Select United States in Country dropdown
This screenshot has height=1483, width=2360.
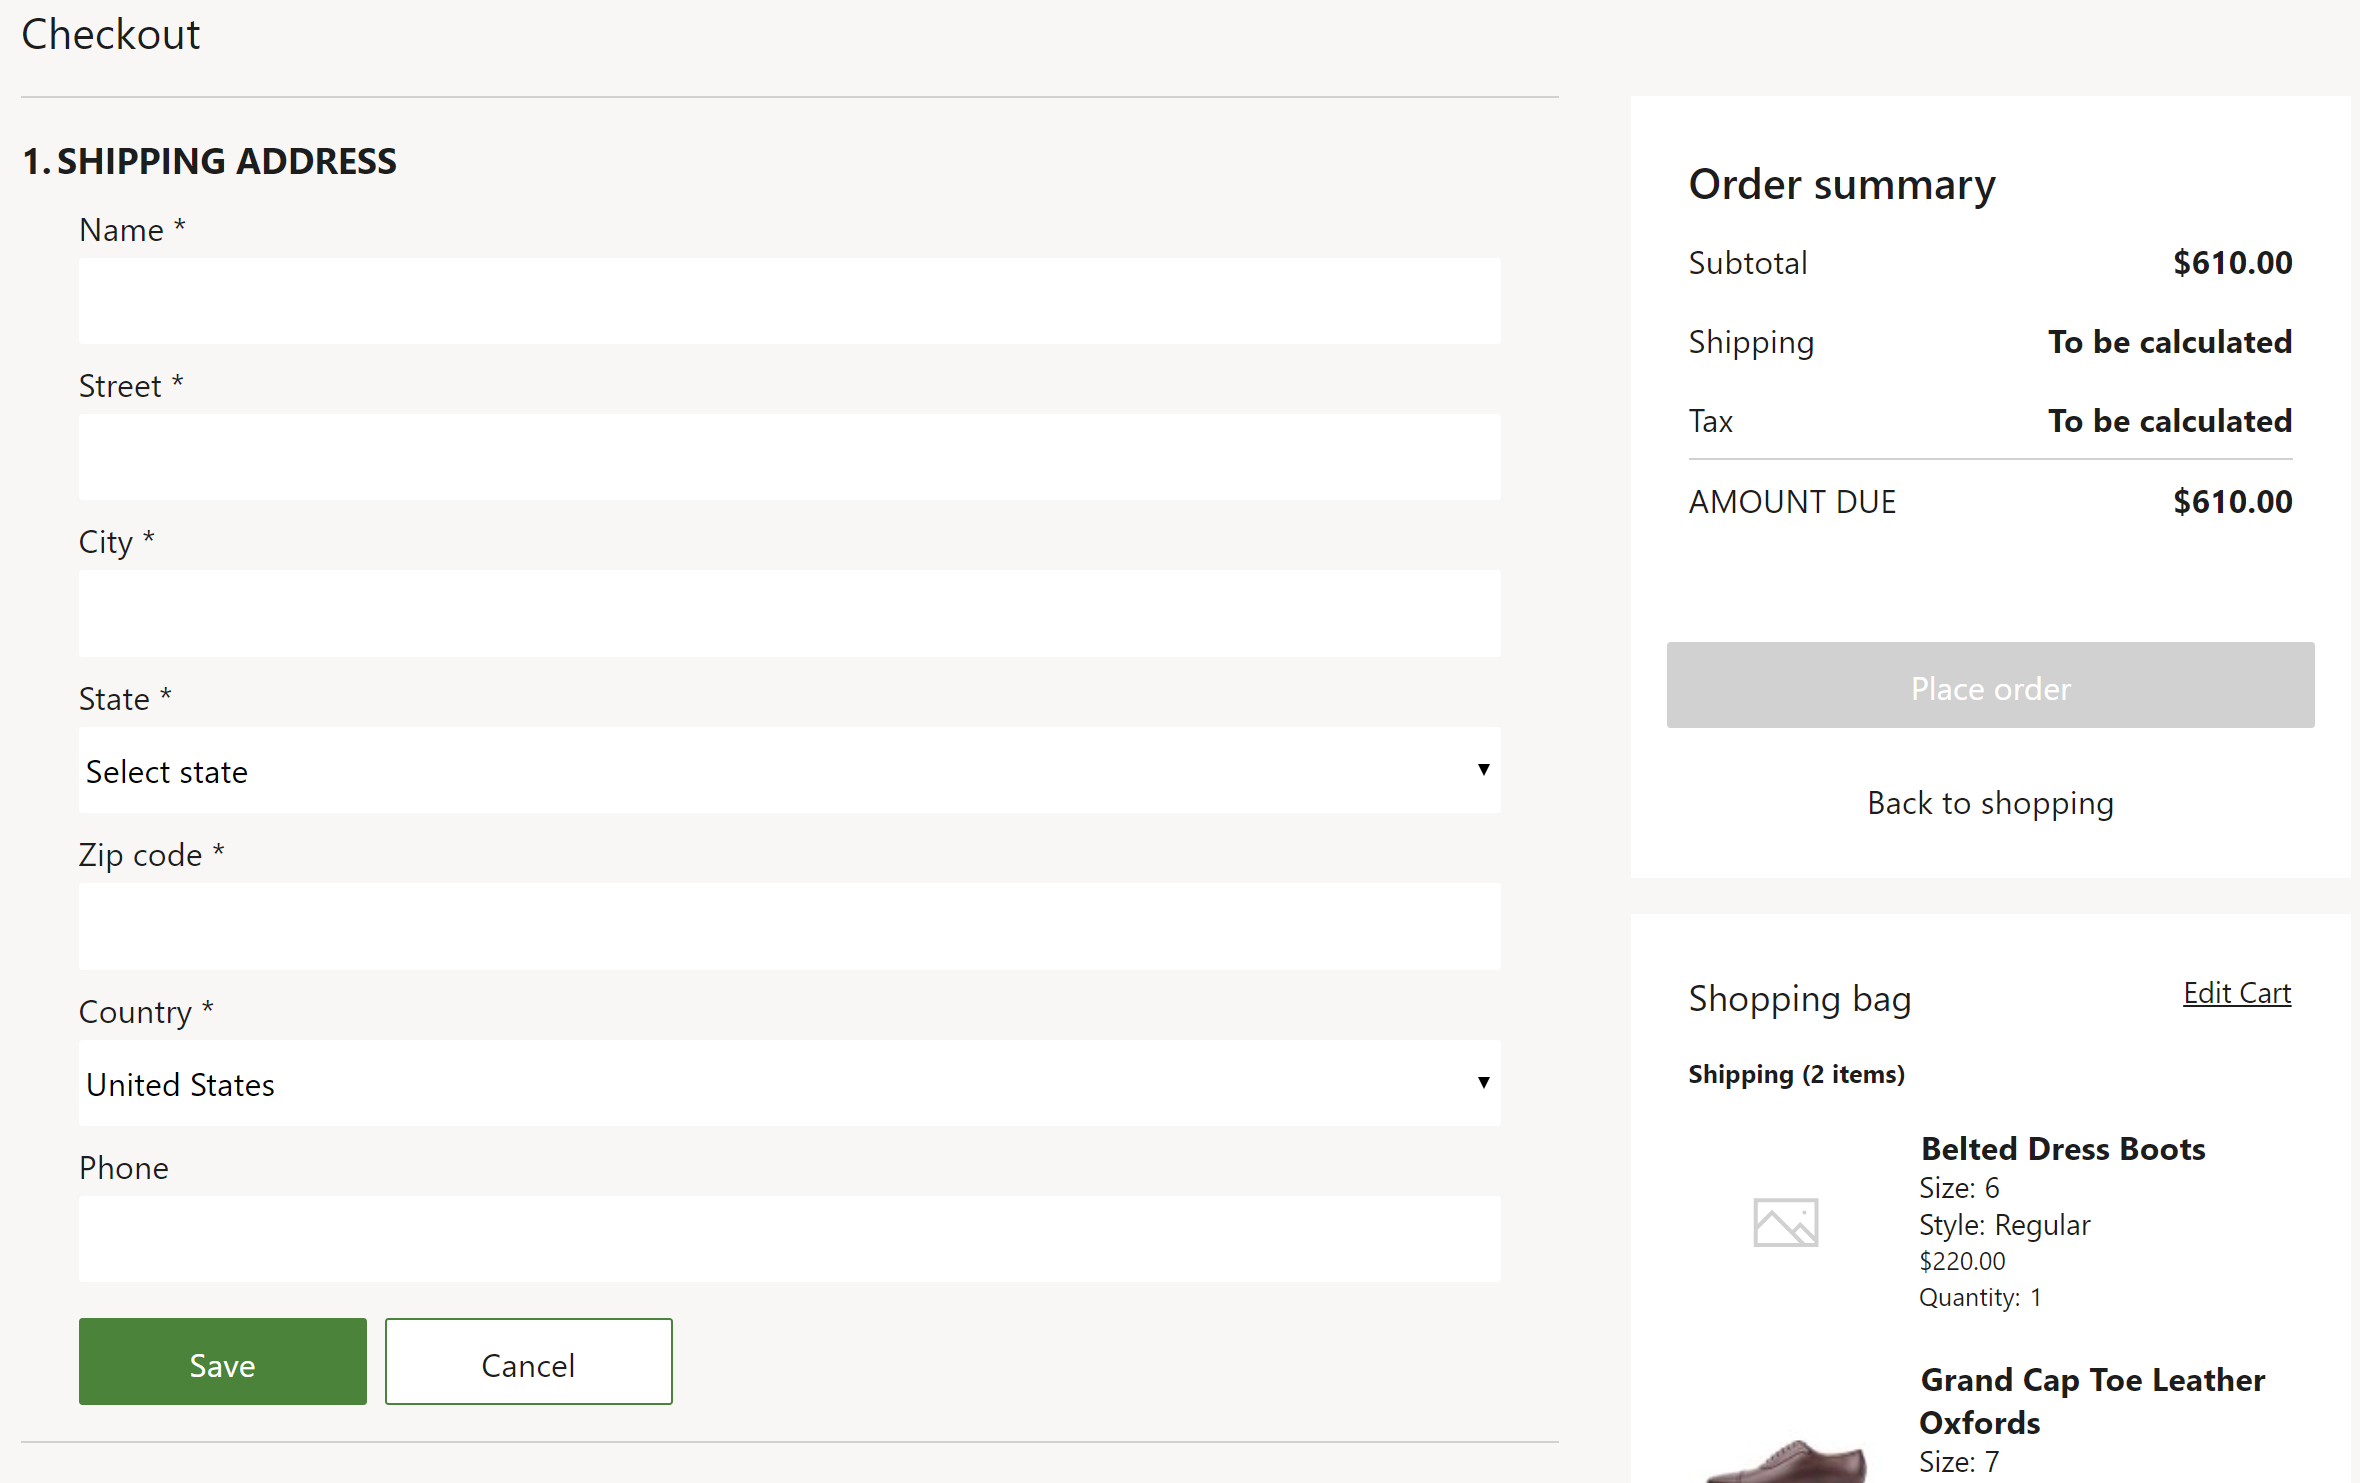(789, 1083)
